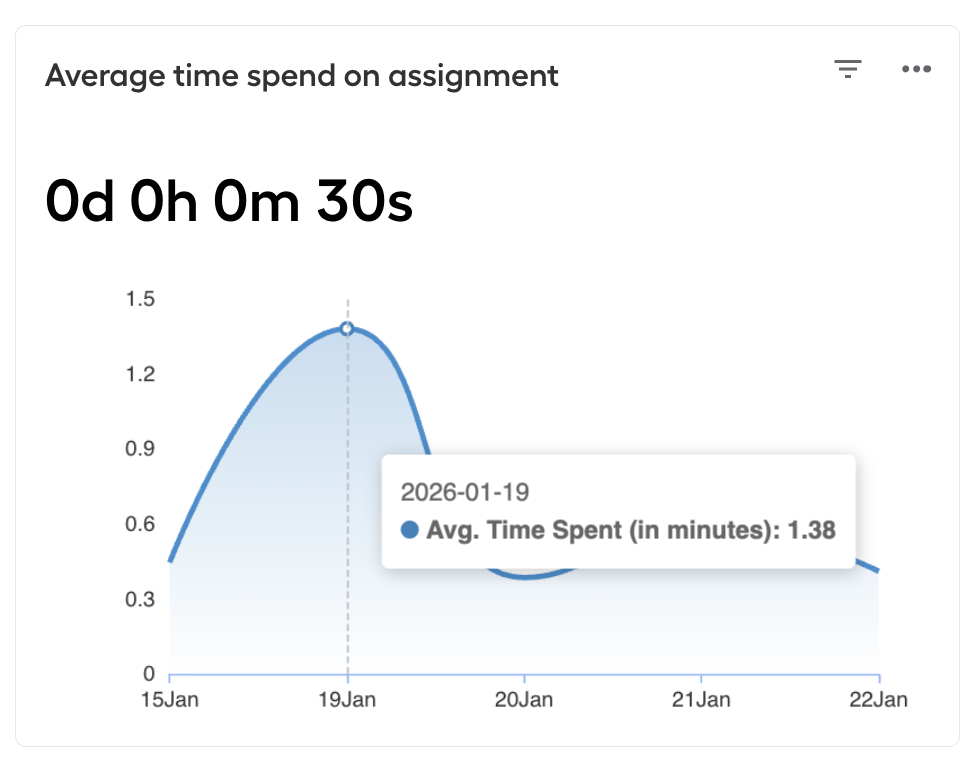This screenshot has height=768, width=974.
Task: Click the line endpoint at 22Jan
Action: point(876,570)
